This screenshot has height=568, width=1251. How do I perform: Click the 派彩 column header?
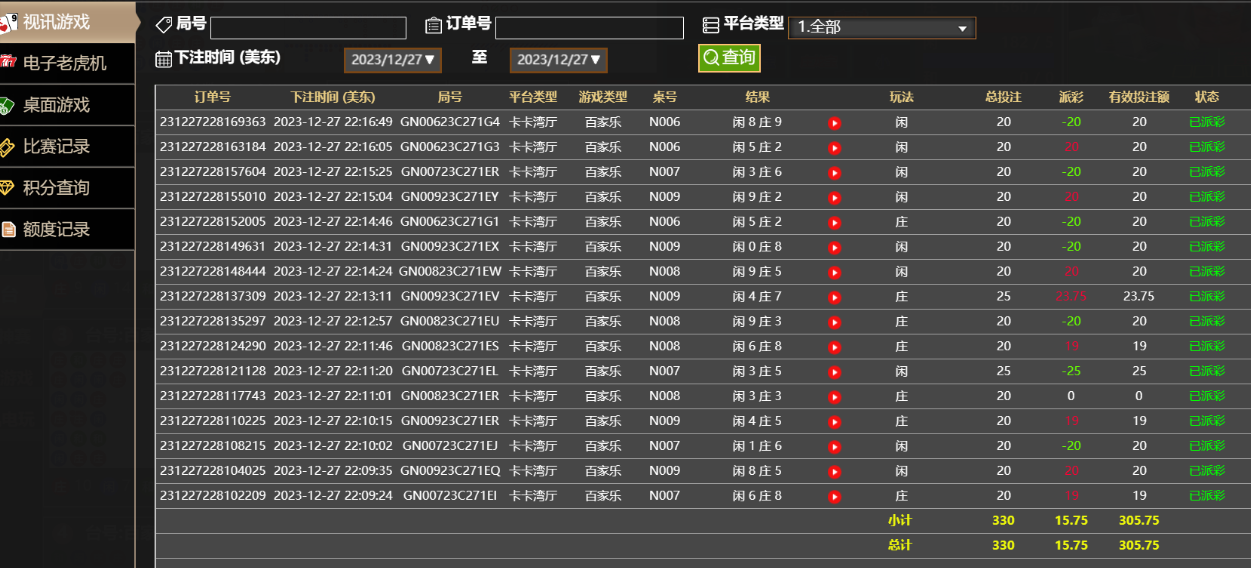(x=1071, y=98)
